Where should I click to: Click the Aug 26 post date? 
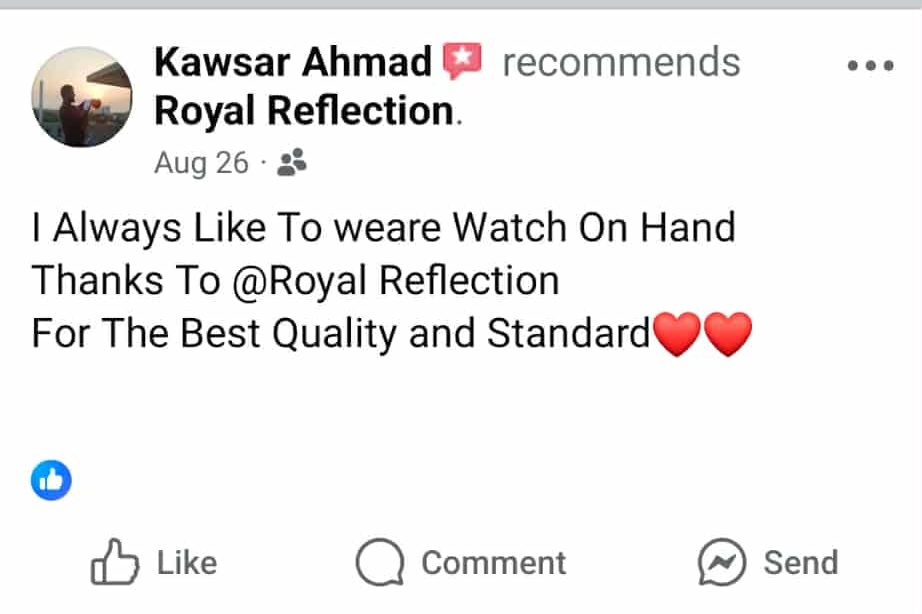pyautogui.click(x=201, y=163)
